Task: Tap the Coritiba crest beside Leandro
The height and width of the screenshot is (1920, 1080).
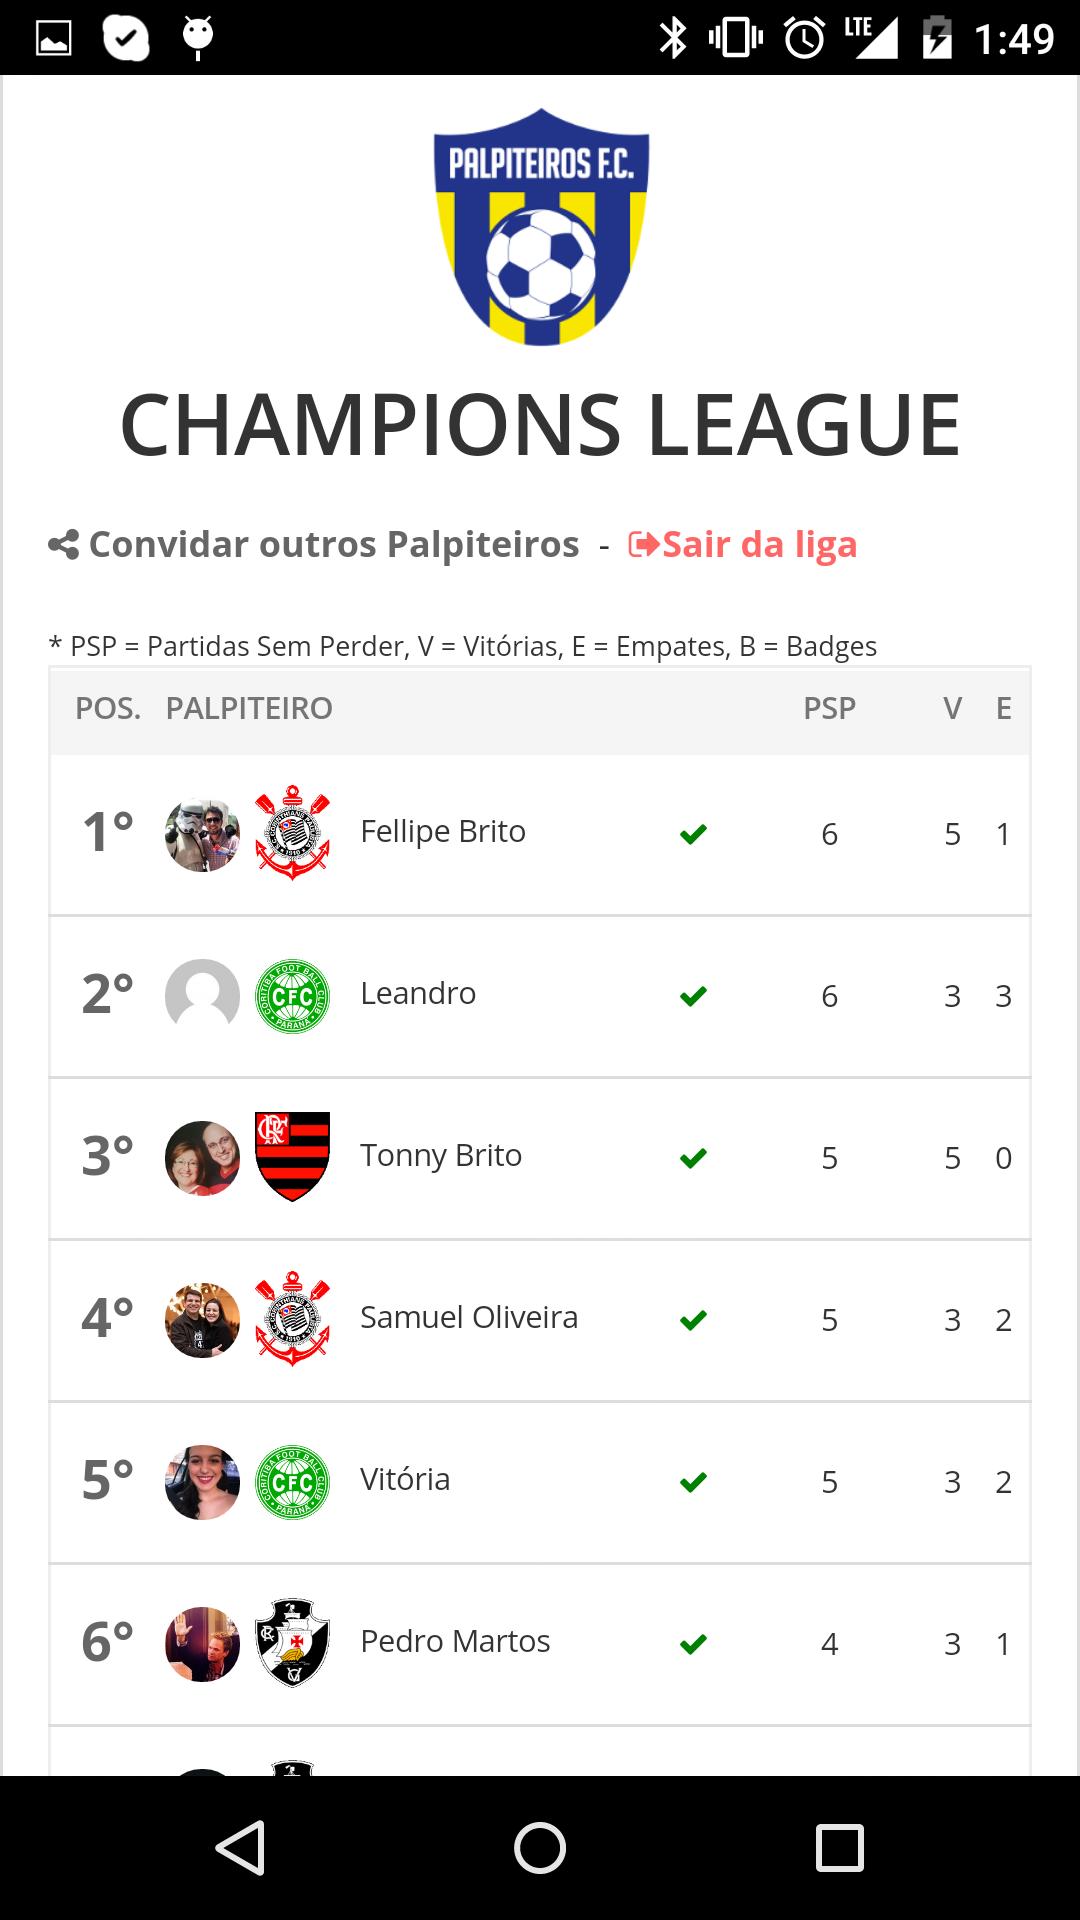Action: click(292, 995)
